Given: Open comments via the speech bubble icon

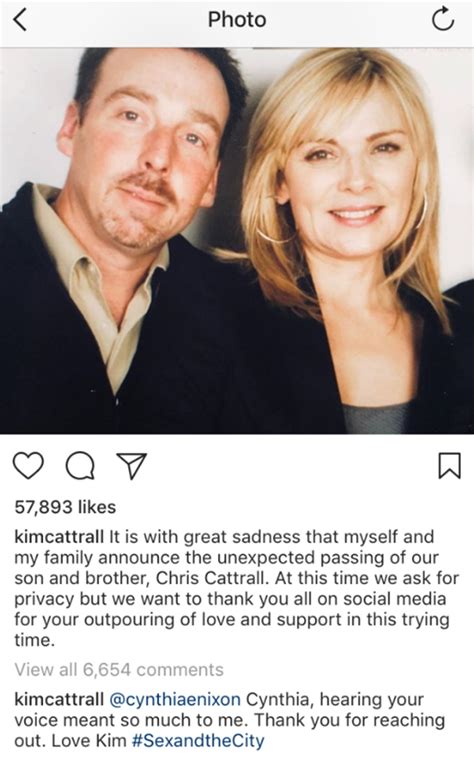Looking at the screenshot, I should 80,466.
